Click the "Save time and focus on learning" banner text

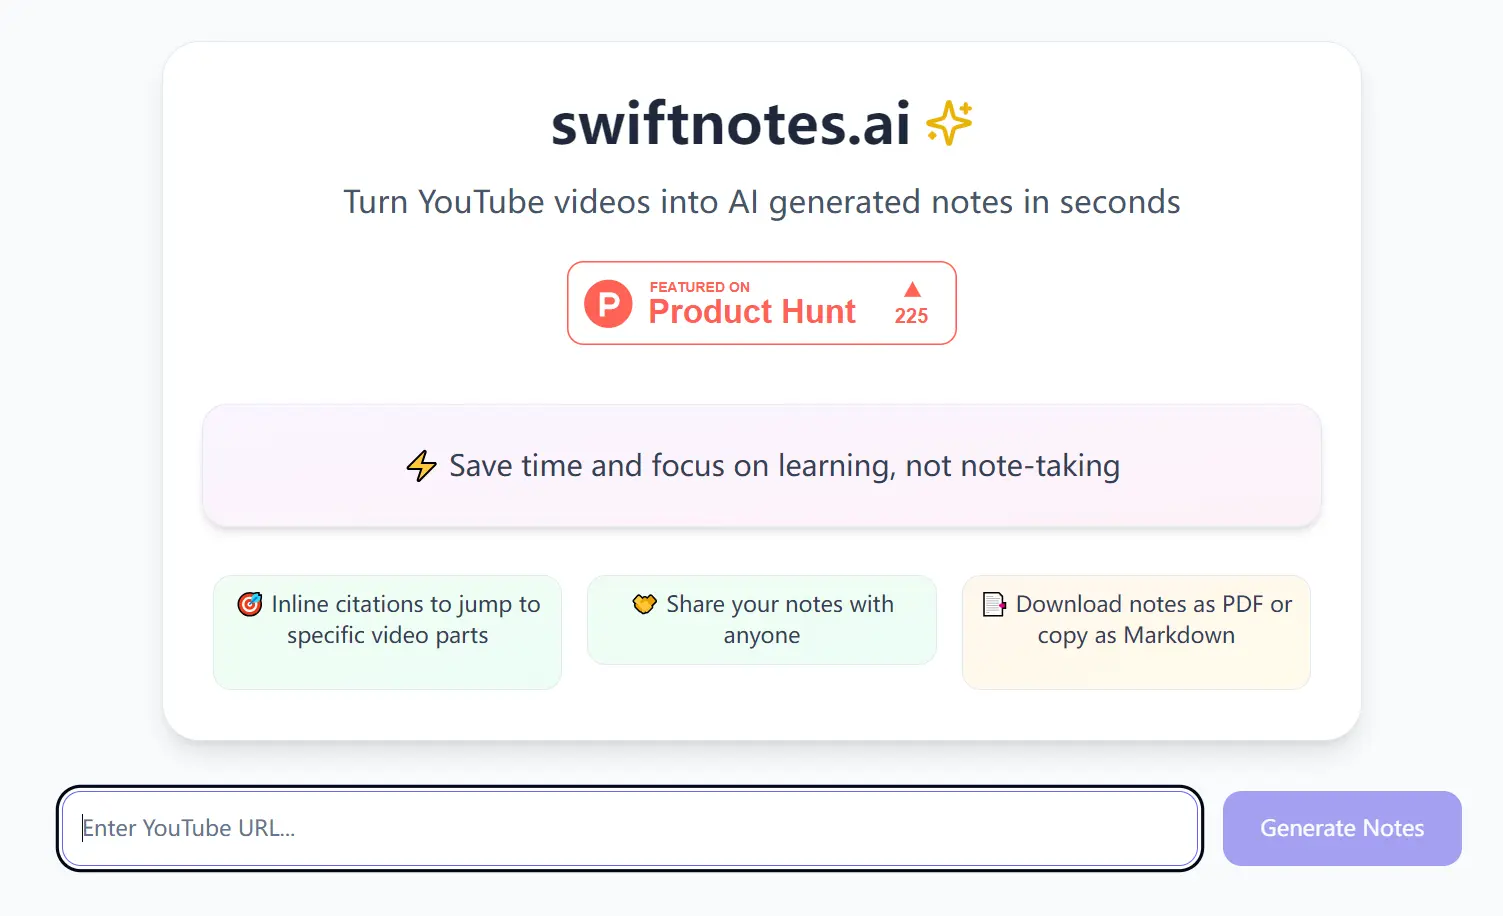(x=784, y=466)
